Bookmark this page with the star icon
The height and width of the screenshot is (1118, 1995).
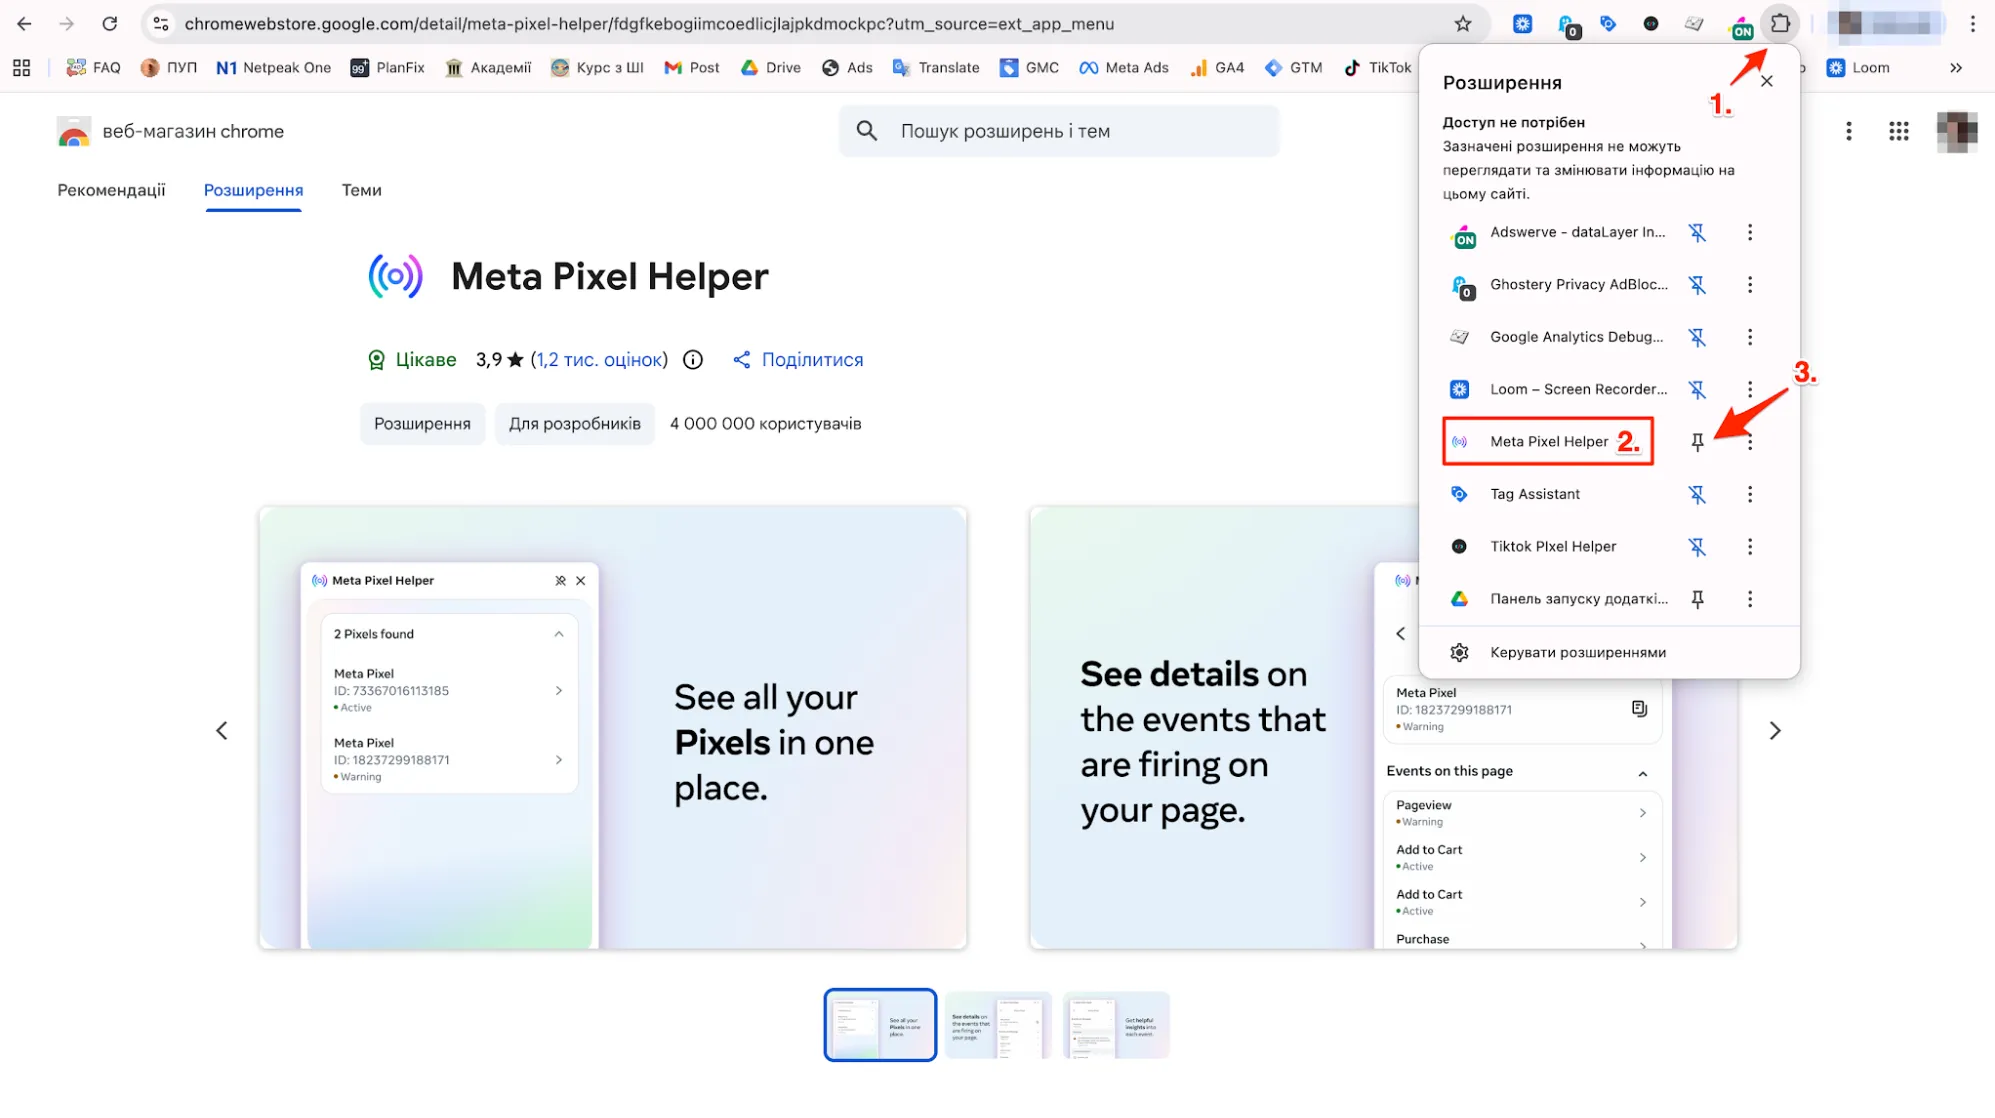1463,24
